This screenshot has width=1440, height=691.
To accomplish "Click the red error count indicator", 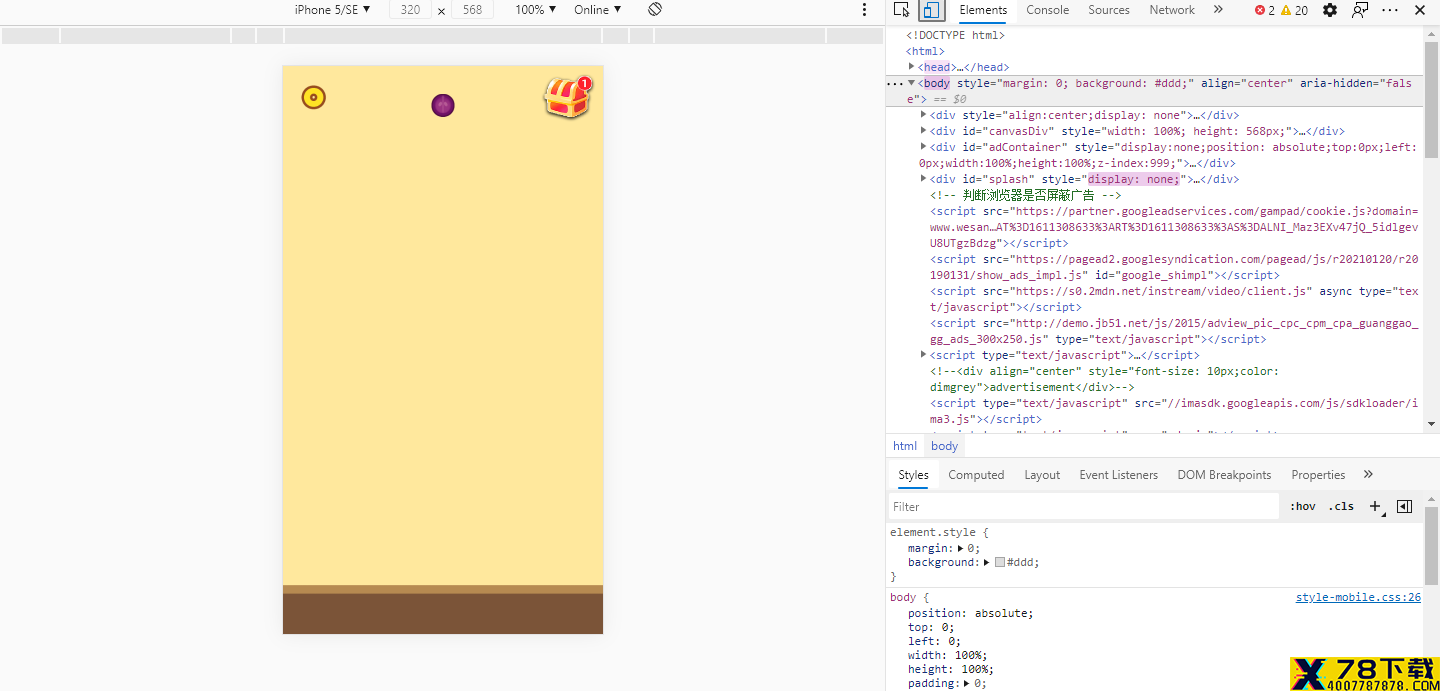I will click(1265, 10).
